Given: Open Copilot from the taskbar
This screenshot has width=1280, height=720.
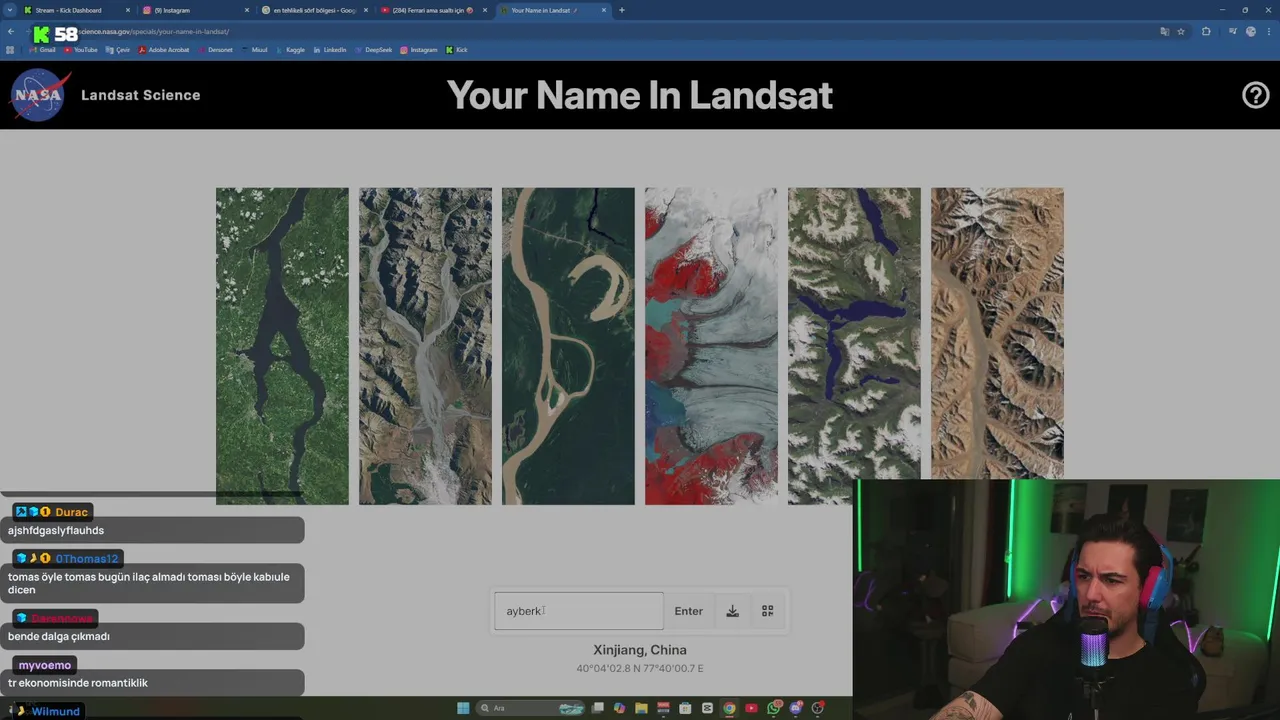Looking at the screenshot, I should click(x=619, y=708).
